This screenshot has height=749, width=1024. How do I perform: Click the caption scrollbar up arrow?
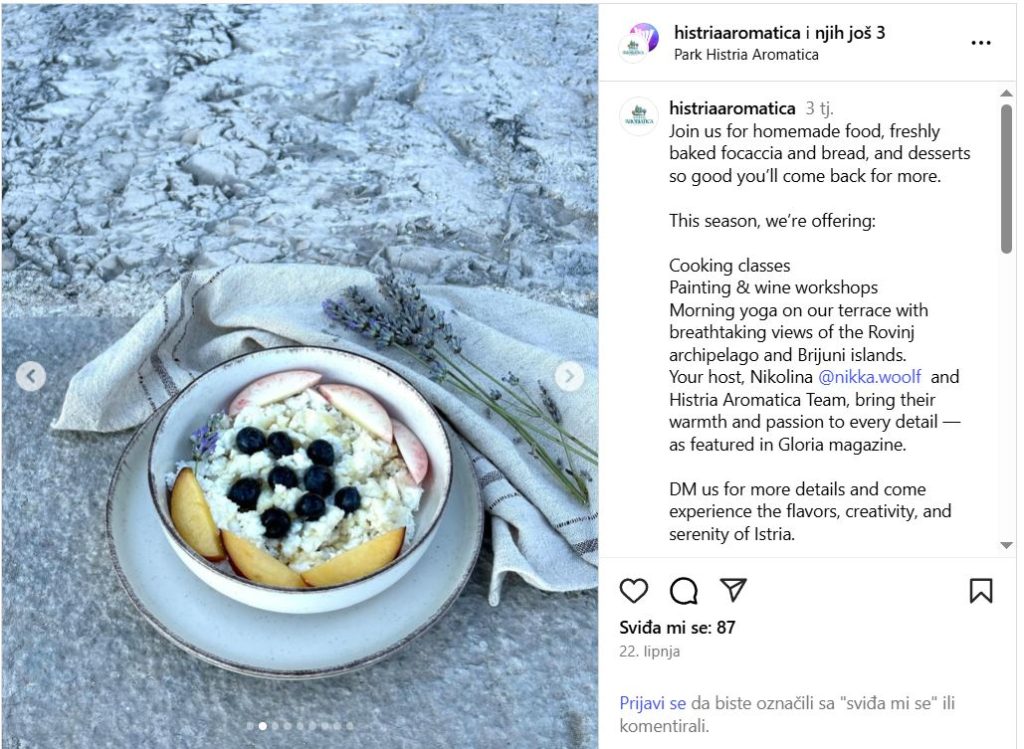pos(1006,93)
